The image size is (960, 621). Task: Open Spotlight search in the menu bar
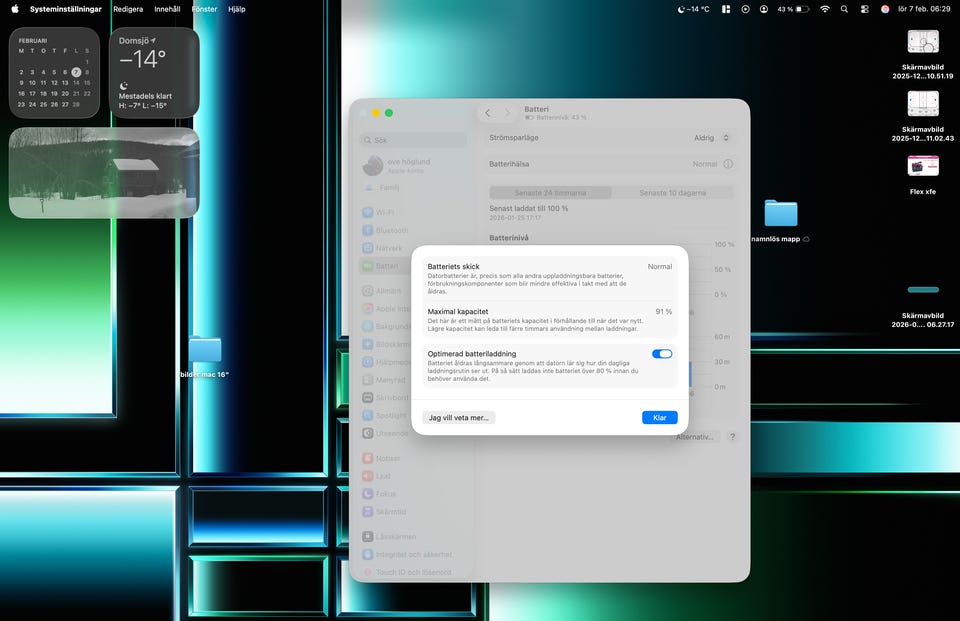[x=844, y=9]
